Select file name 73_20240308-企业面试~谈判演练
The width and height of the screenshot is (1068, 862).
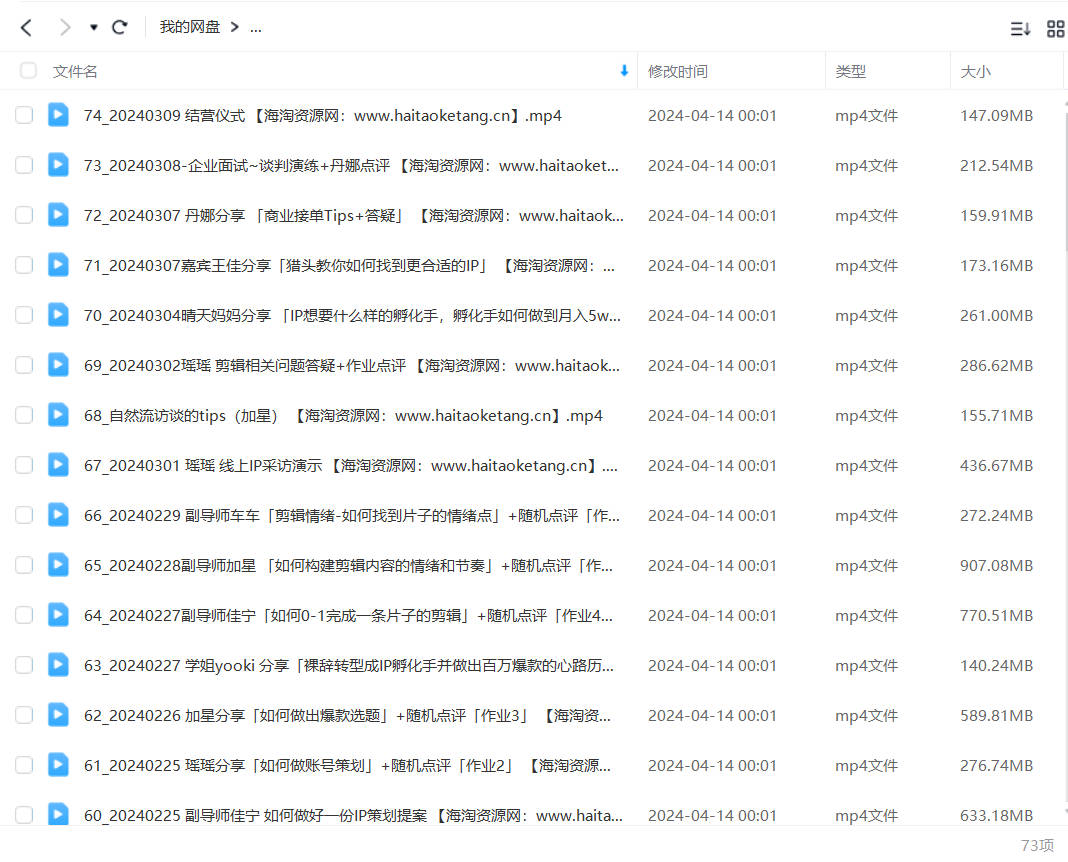[x=351, y=165]
